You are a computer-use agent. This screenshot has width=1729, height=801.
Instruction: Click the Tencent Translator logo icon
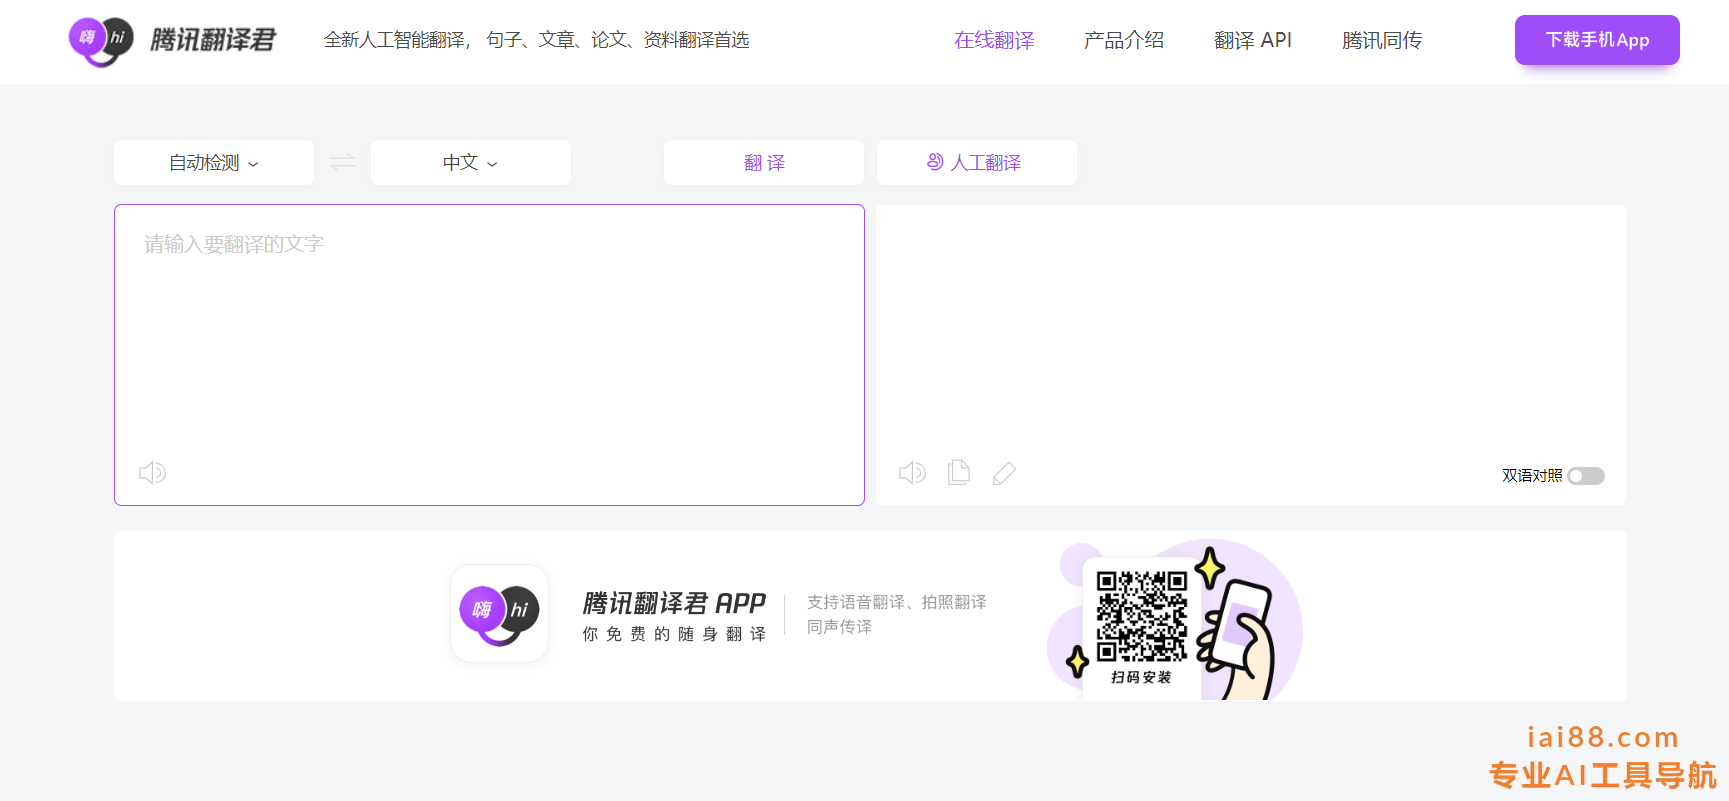click(x=101, y=41)
